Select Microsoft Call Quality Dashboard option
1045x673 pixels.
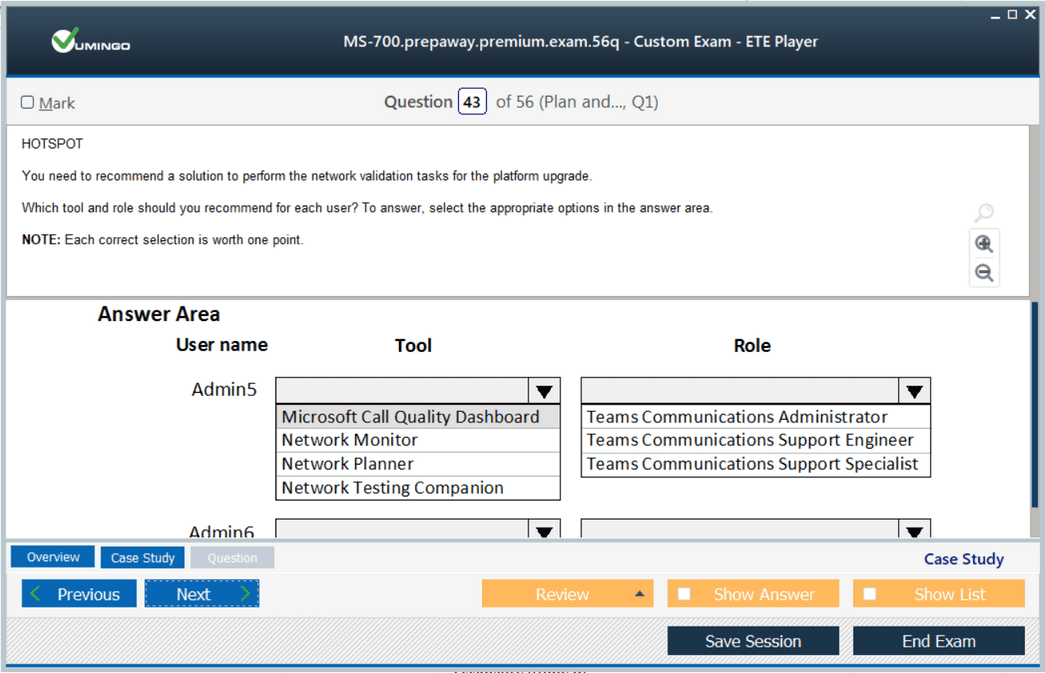(x=410, y=417)
